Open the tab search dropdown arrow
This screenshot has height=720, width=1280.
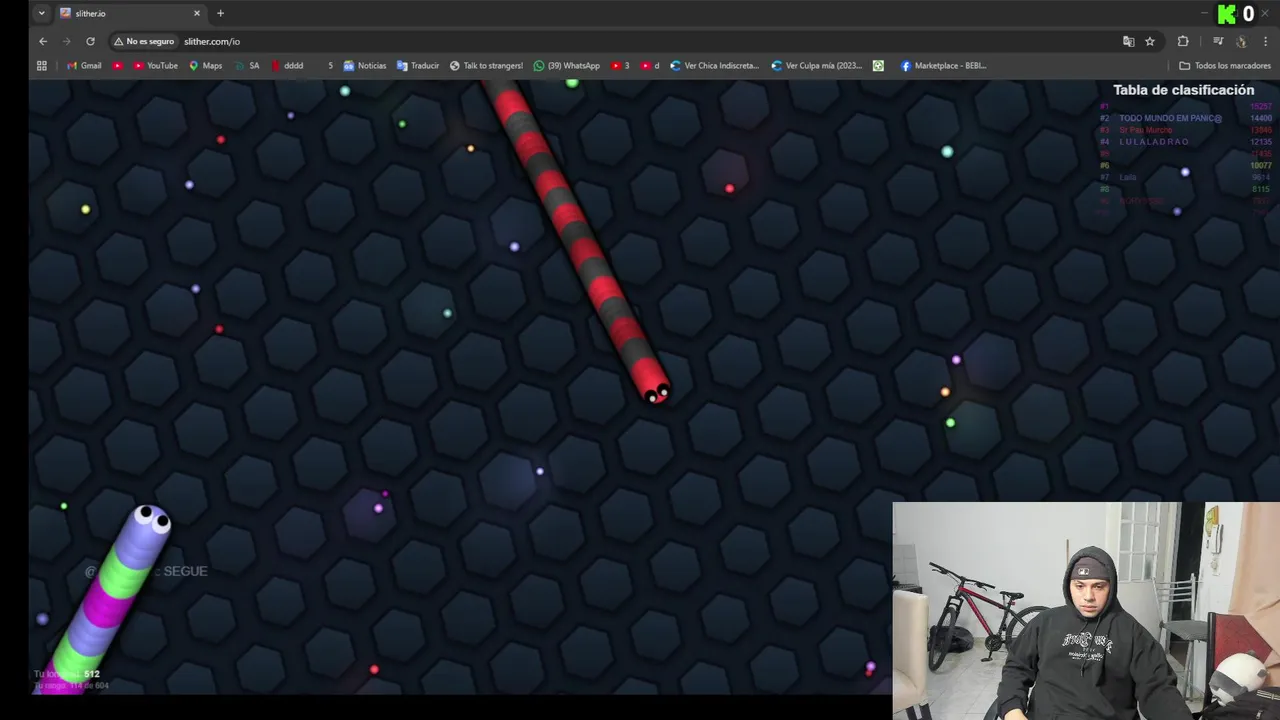coord(41,13)
